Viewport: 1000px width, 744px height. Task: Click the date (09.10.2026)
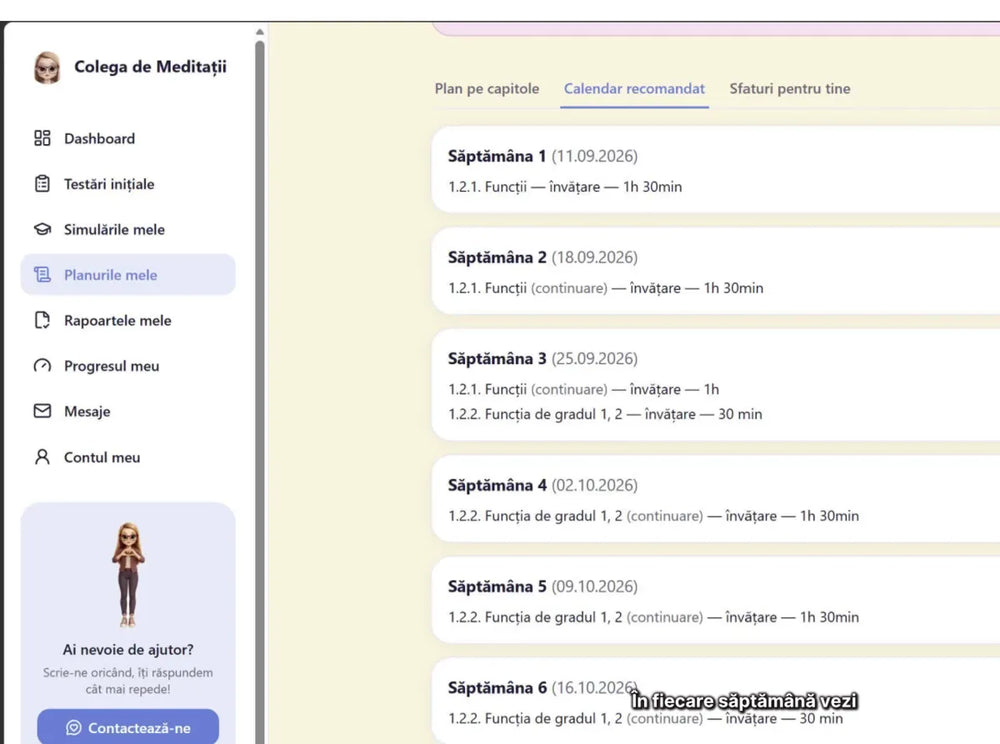pos(594,587)
